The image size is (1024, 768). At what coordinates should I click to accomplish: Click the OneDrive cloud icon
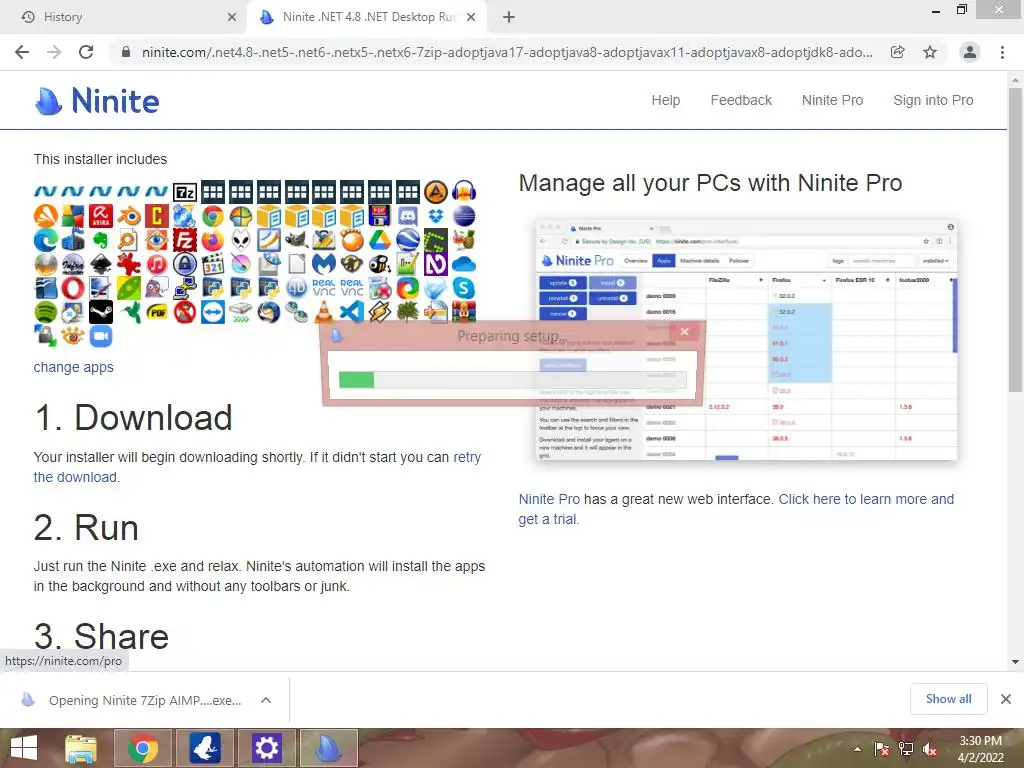pos(464,264)
